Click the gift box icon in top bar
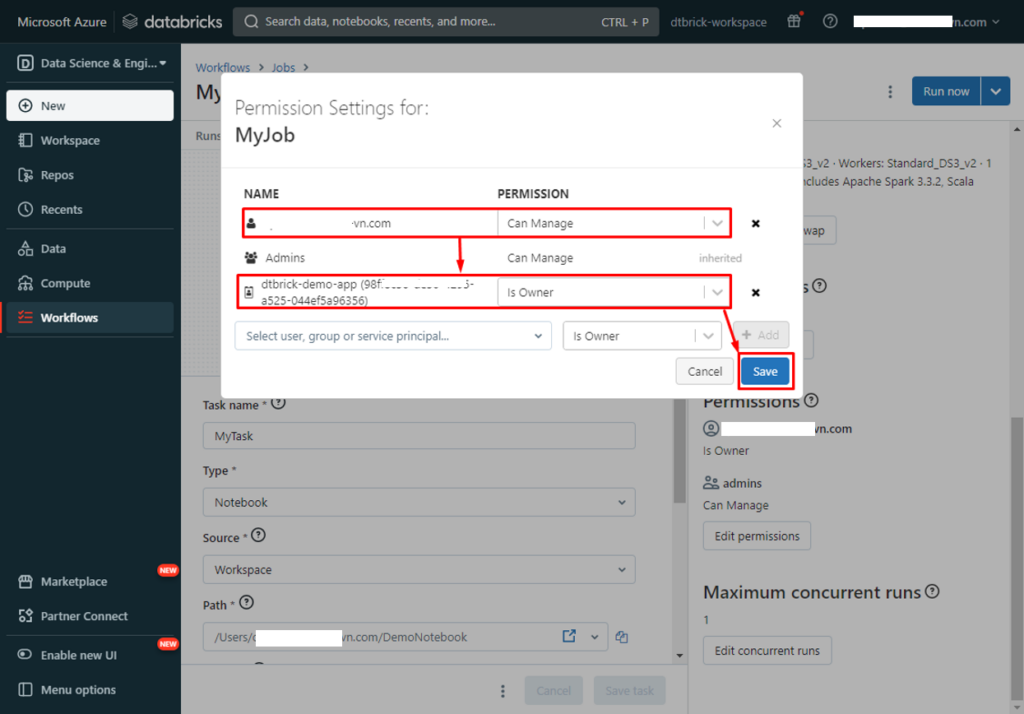This screenshot has width=1024, height=714. [x=794, y=22]
